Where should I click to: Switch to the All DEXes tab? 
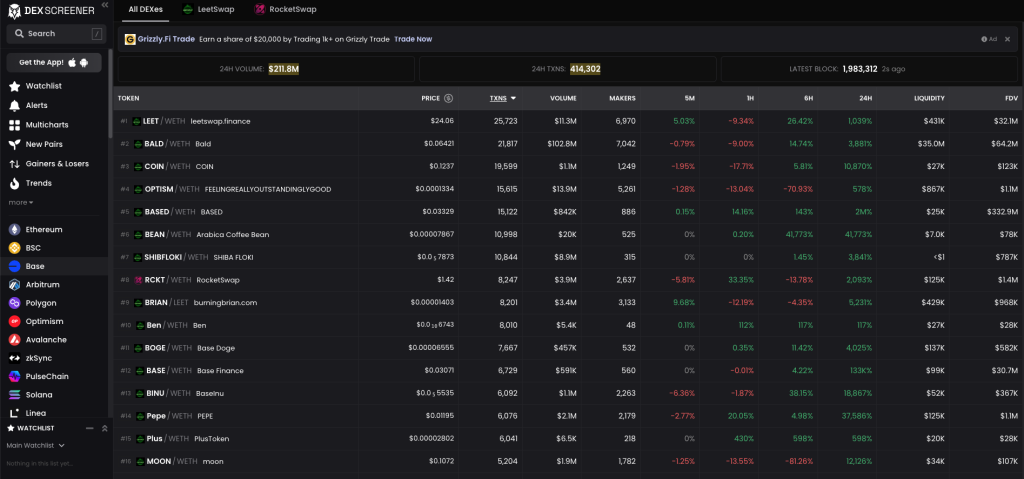click(146, 10)
